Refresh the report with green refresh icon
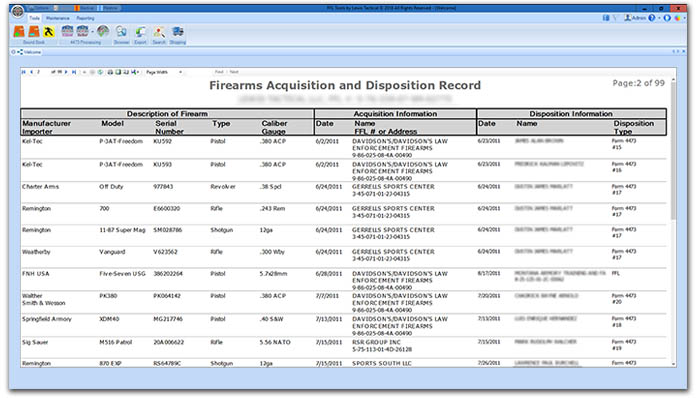The image size is (700, 398). pos(100,72)
